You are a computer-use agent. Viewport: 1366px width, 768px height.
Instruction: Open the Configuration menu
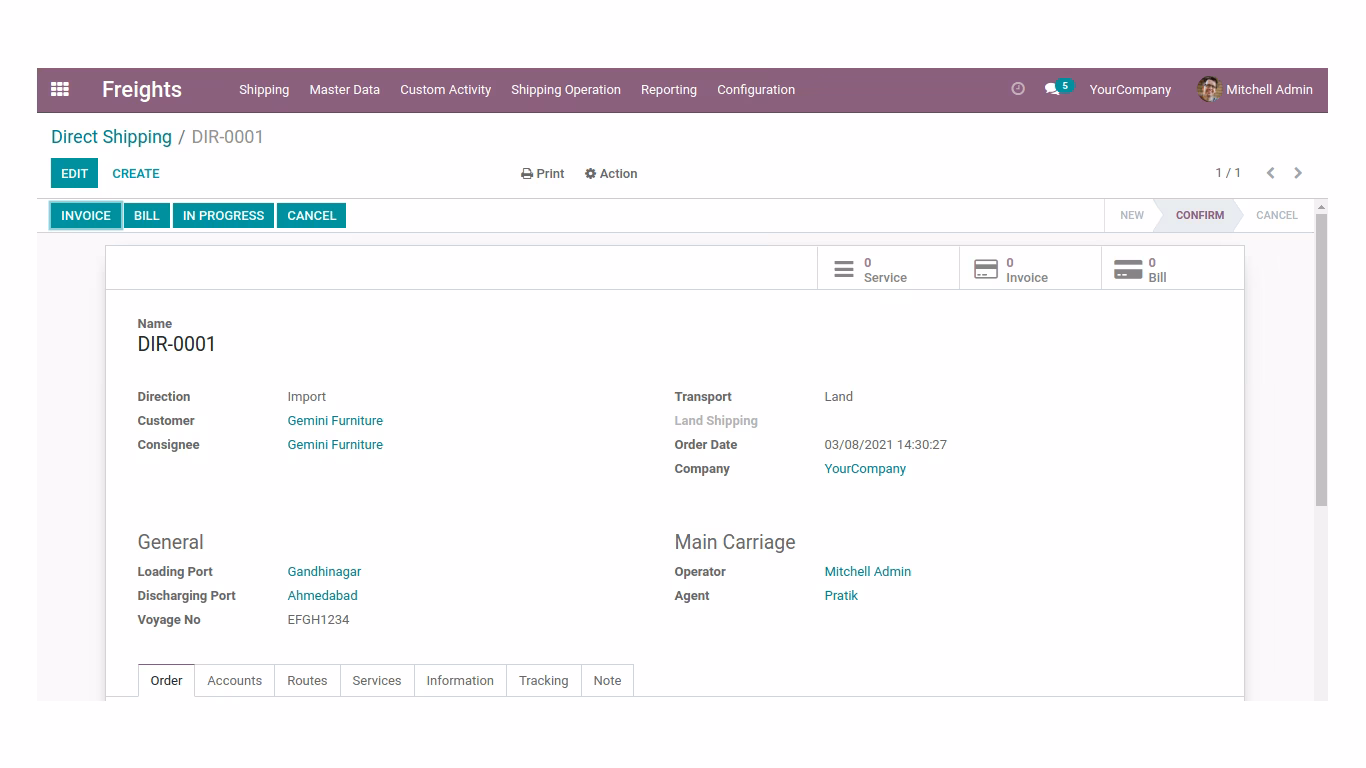(756, 89)
